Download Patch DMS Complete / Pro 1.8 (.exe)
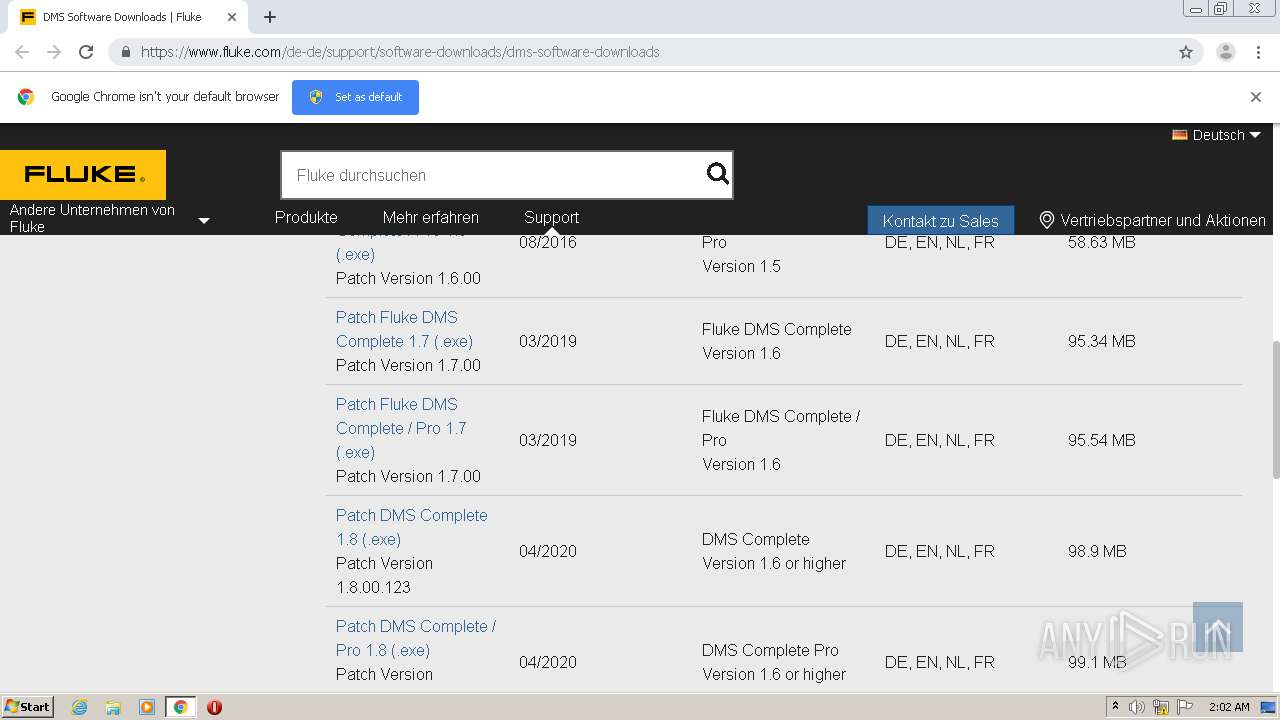The image size is (1280, 720). (416, 638)
